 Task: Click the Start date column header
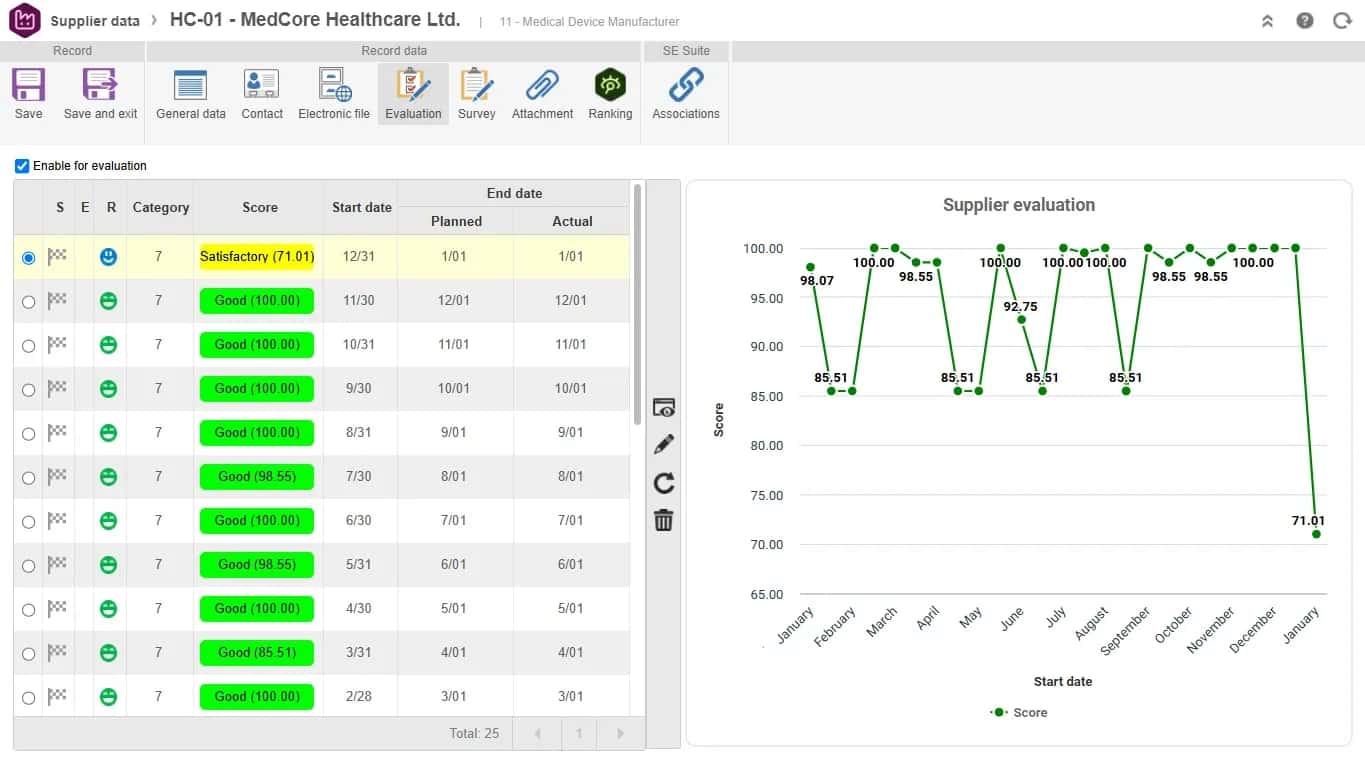(361, 207)
